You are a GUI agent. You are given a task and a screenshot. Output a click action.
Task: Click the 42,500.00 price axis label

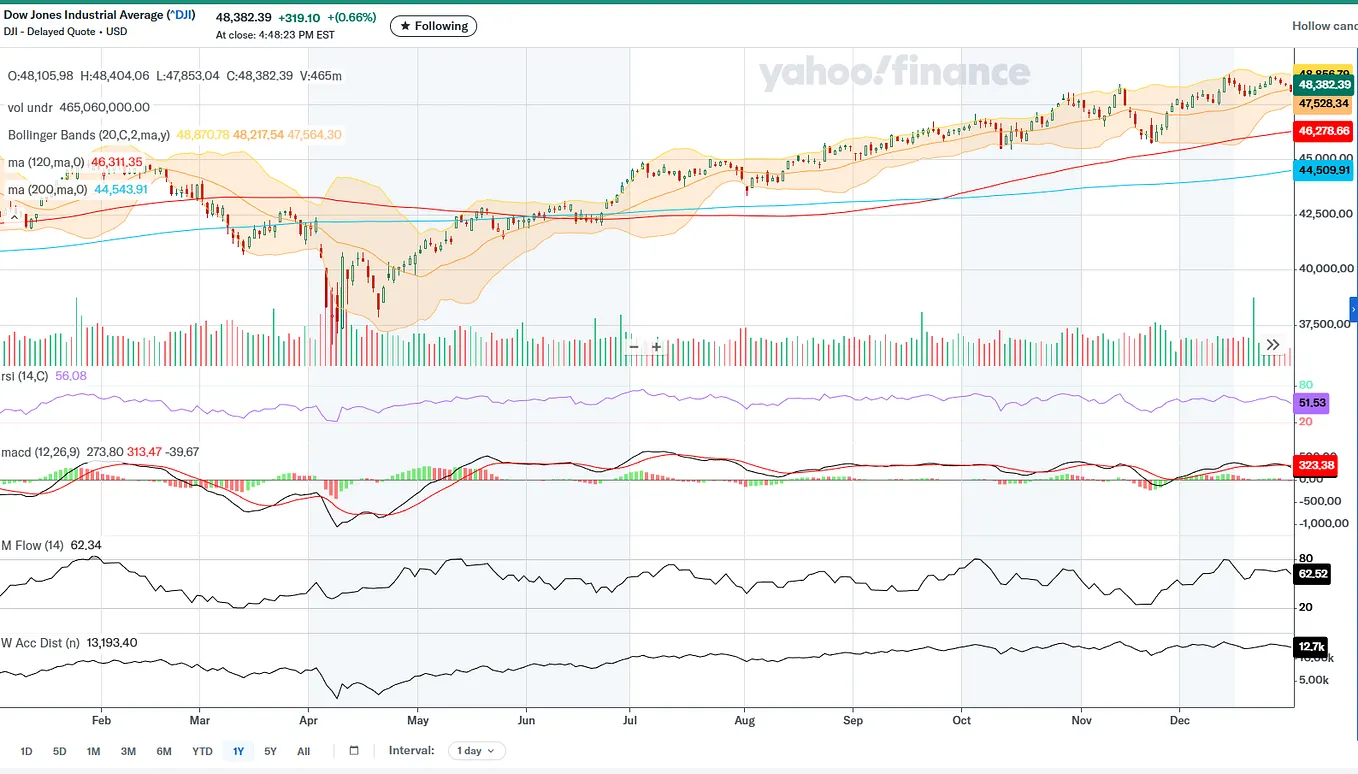1324,213
